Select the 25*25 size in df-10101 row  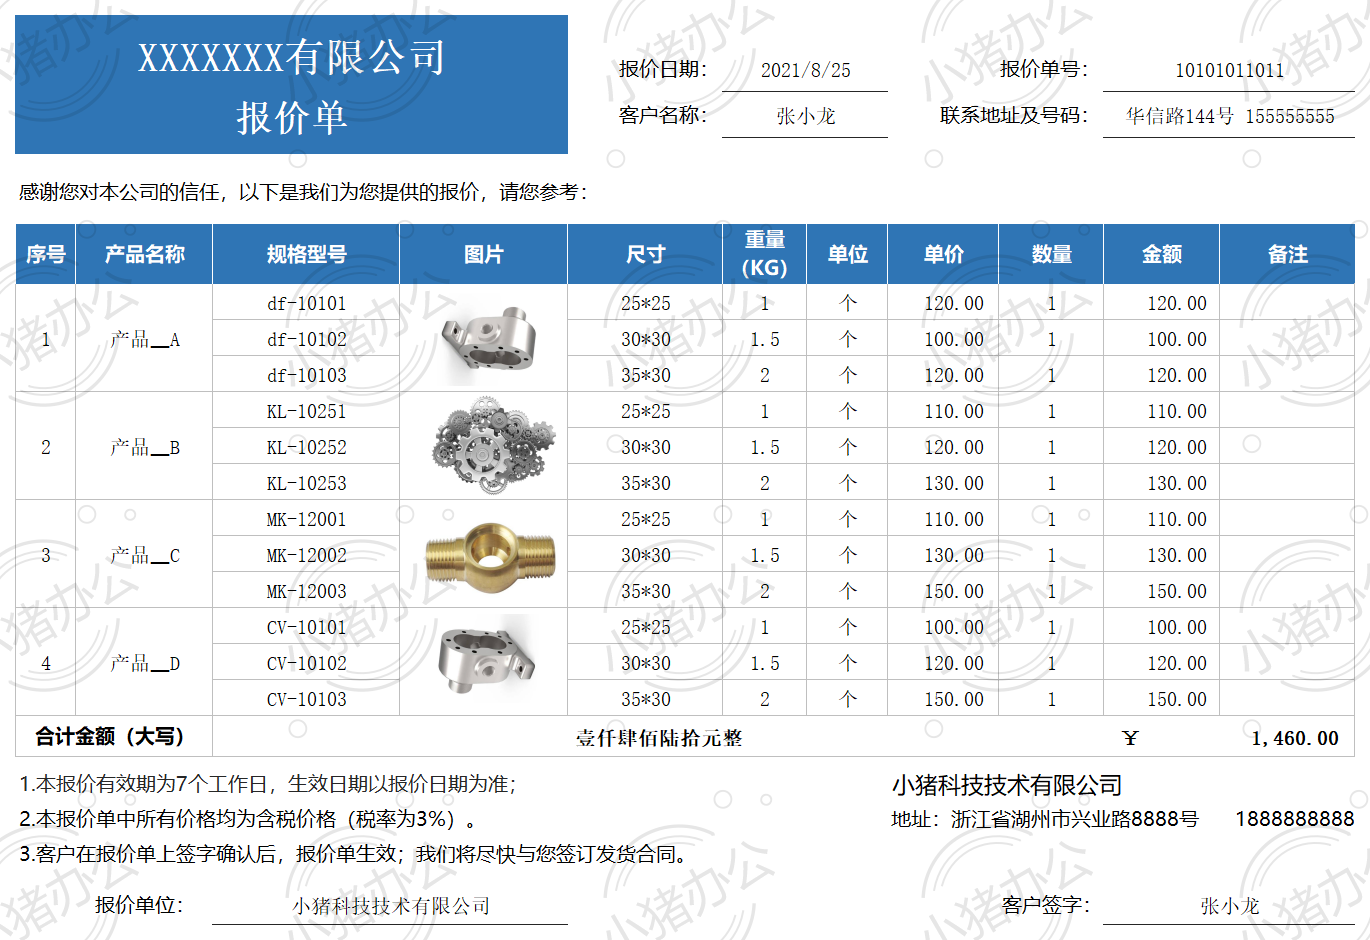tap(646, 303)
